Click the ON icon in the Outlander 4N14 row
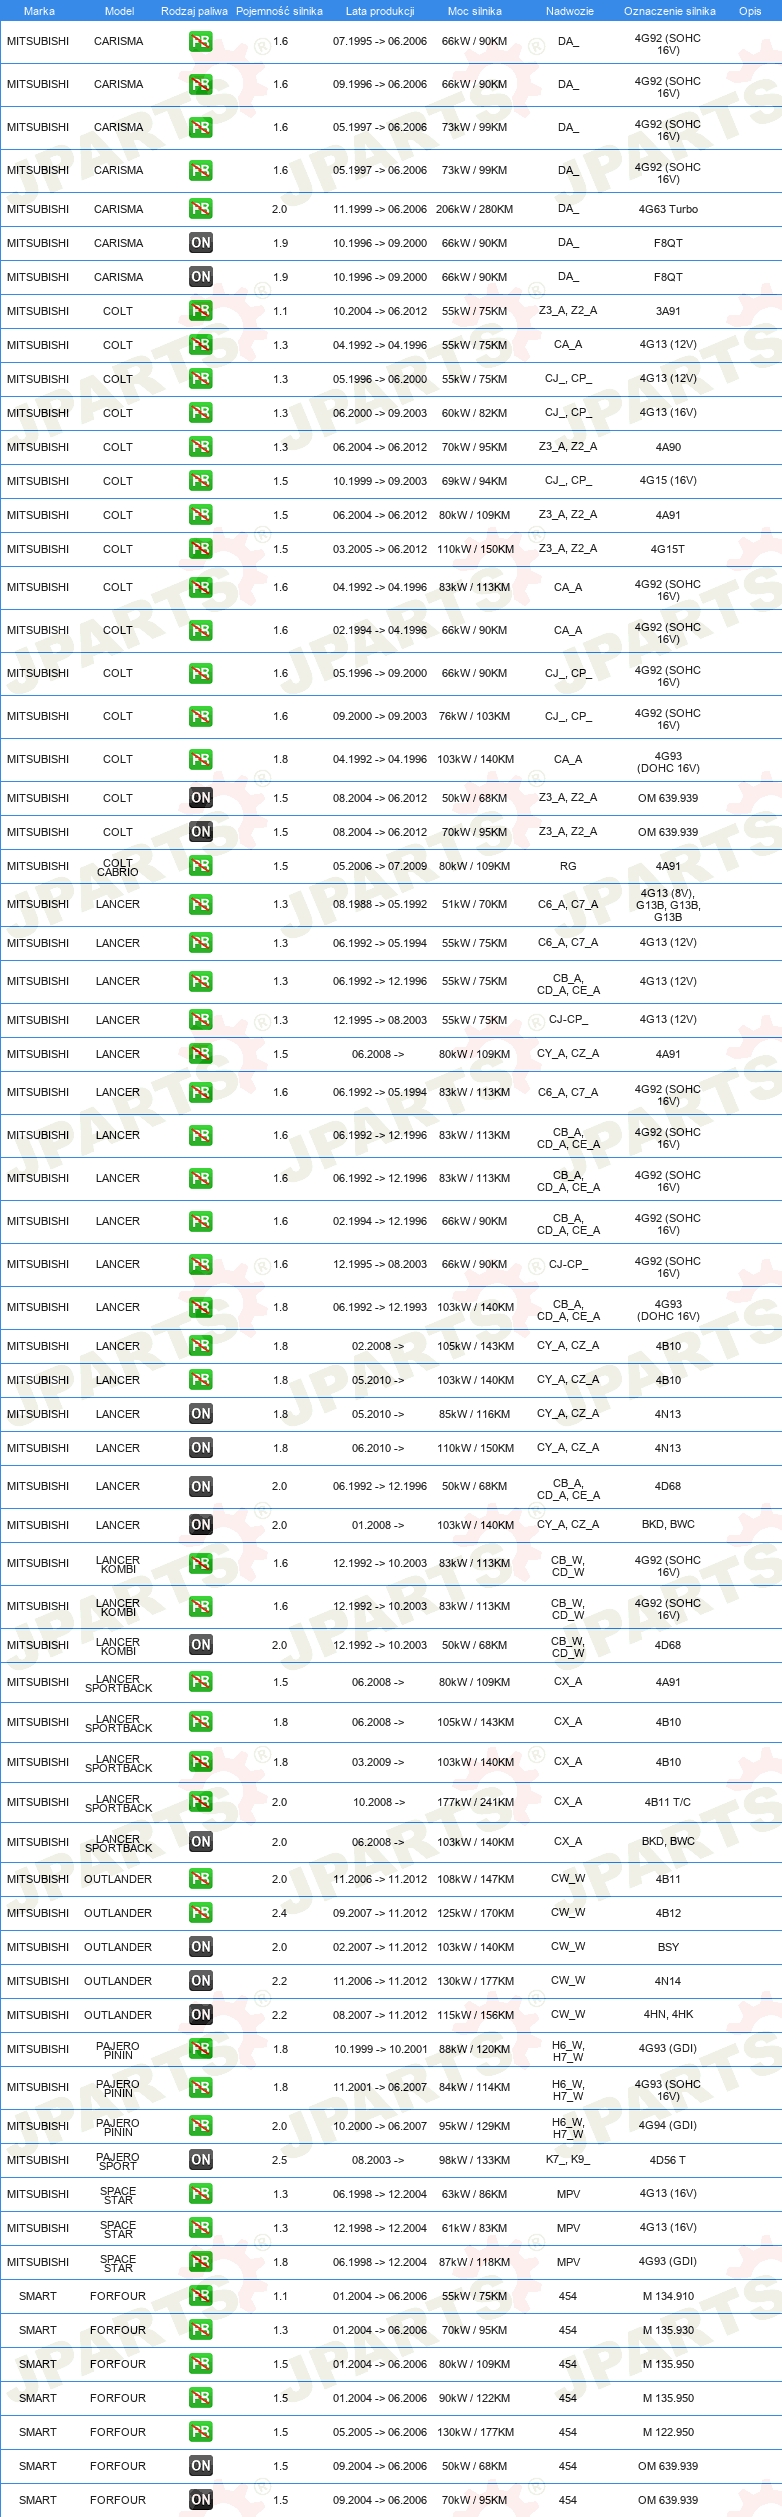This screenshot has height=2517, width=782. coord(201,1981)
